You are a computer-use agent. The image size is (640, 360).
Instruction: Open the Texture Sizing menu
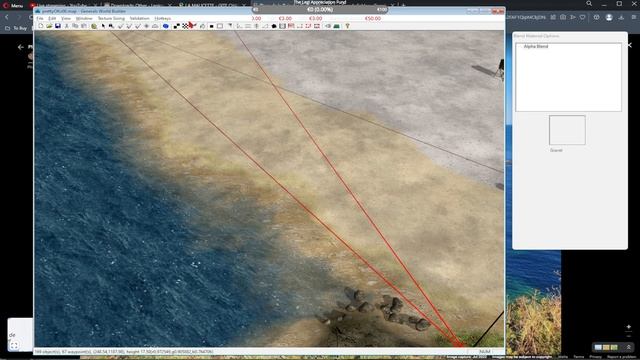click(111, 18)
